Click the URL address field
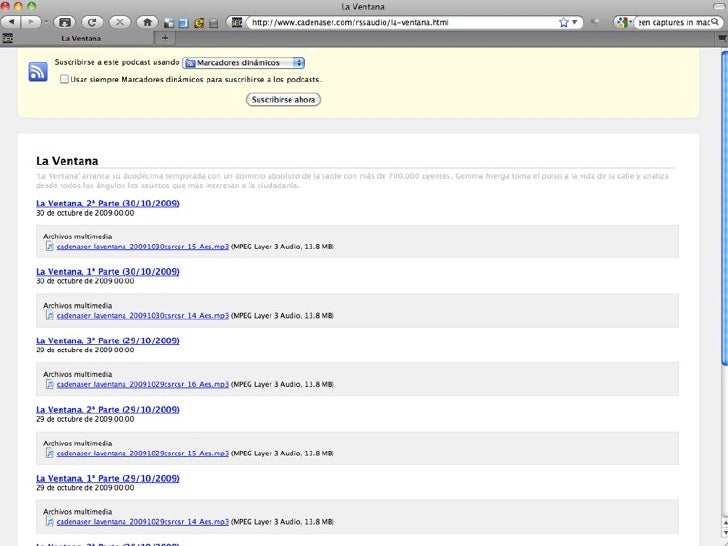 (x=403, y=22)
